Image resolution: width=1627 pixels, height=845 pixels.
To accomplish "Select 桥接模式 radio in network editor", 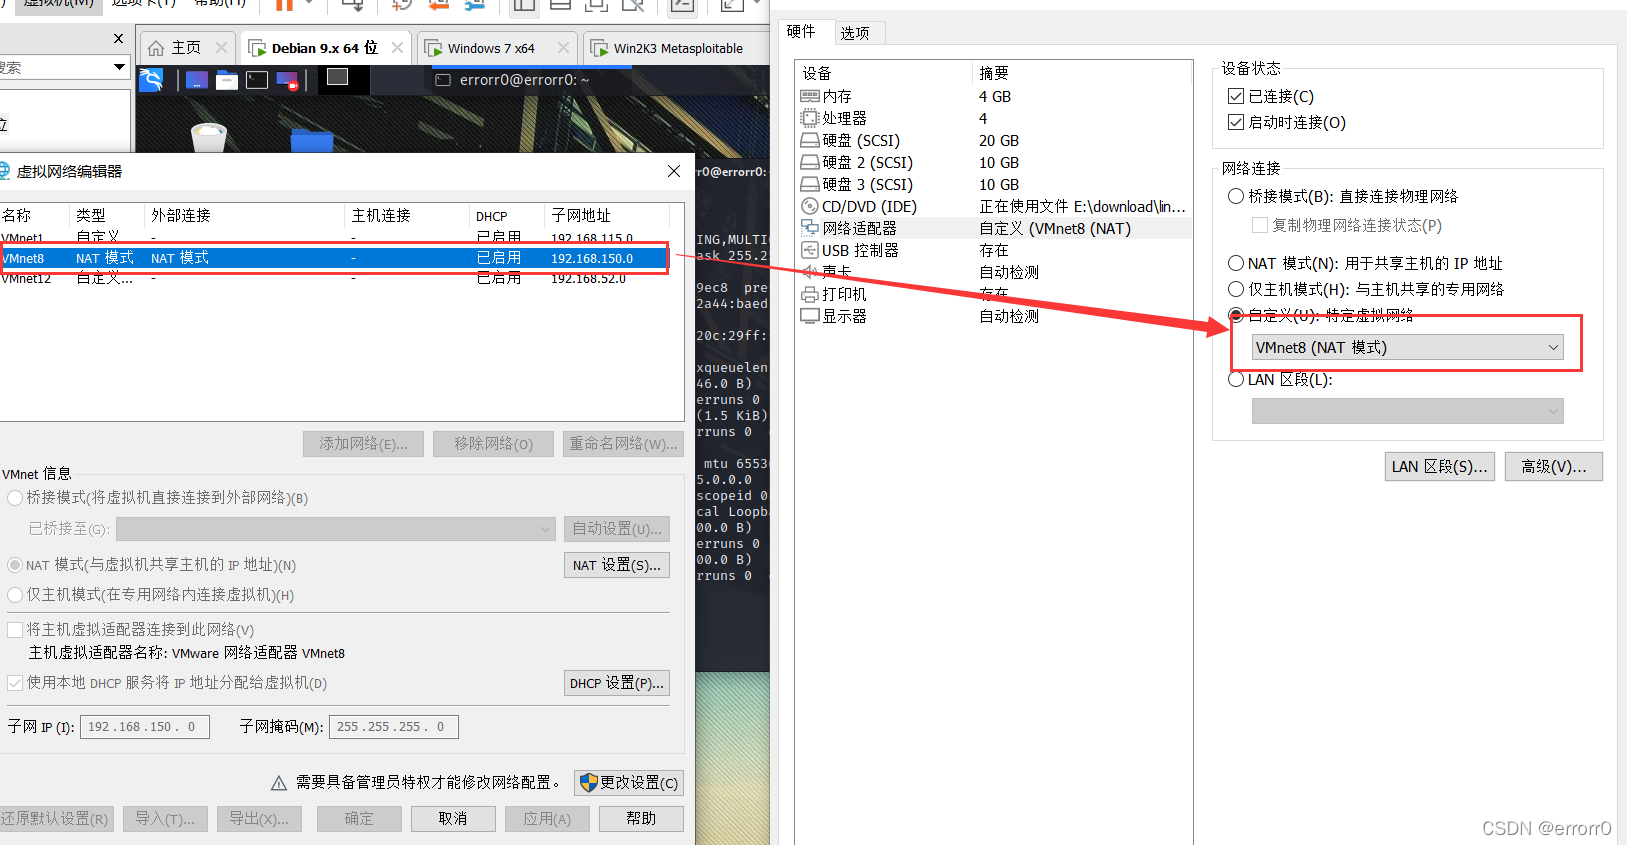I will tap(15, 497).
